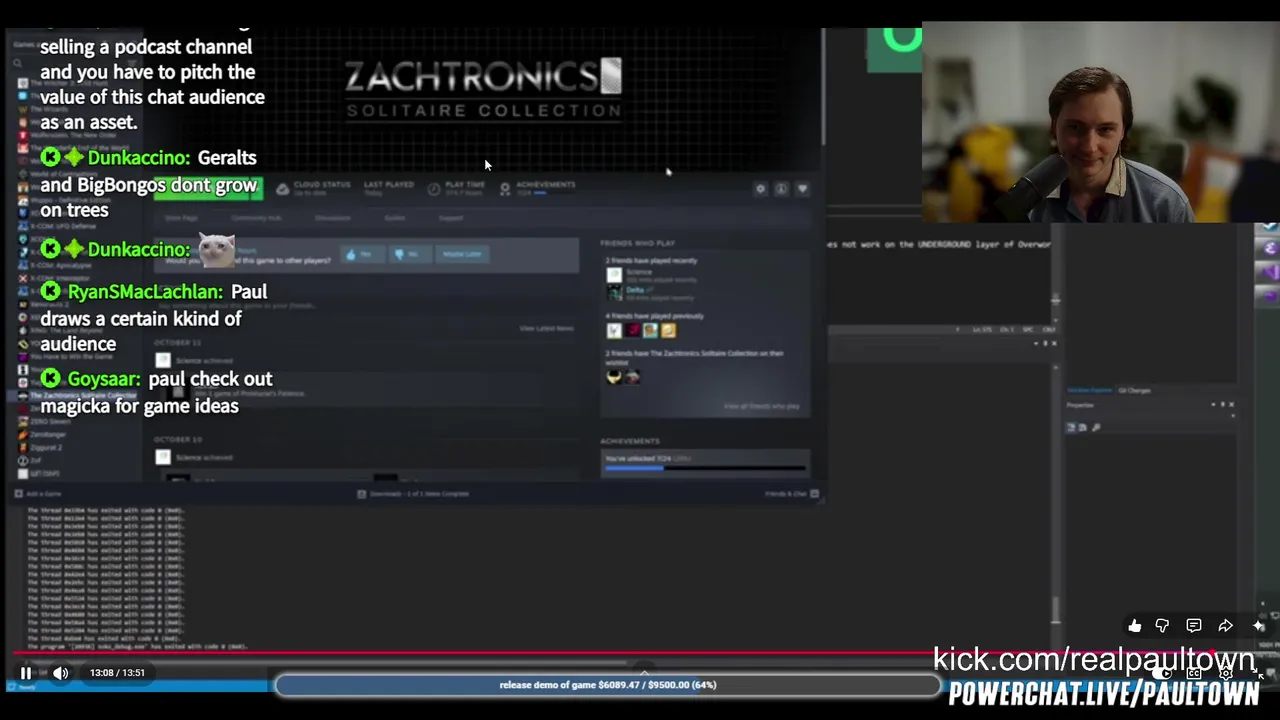
Task: Toggle closed captions with the CC button
Action: point(1194,674)
